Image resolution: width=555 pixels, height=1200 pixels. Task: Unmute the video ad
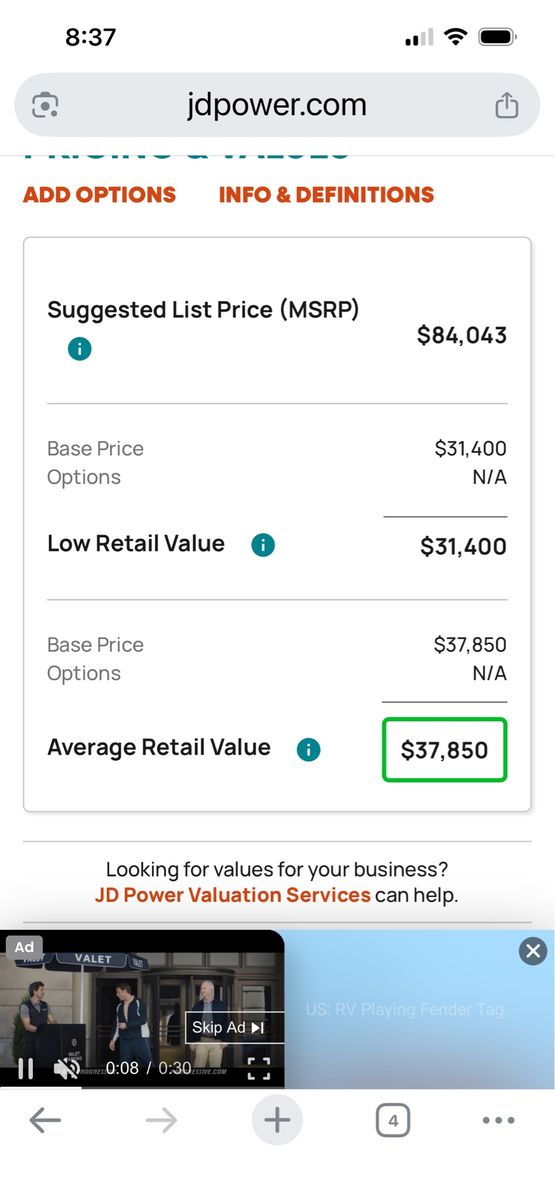pyautogui.click(x=67, y=1069)
